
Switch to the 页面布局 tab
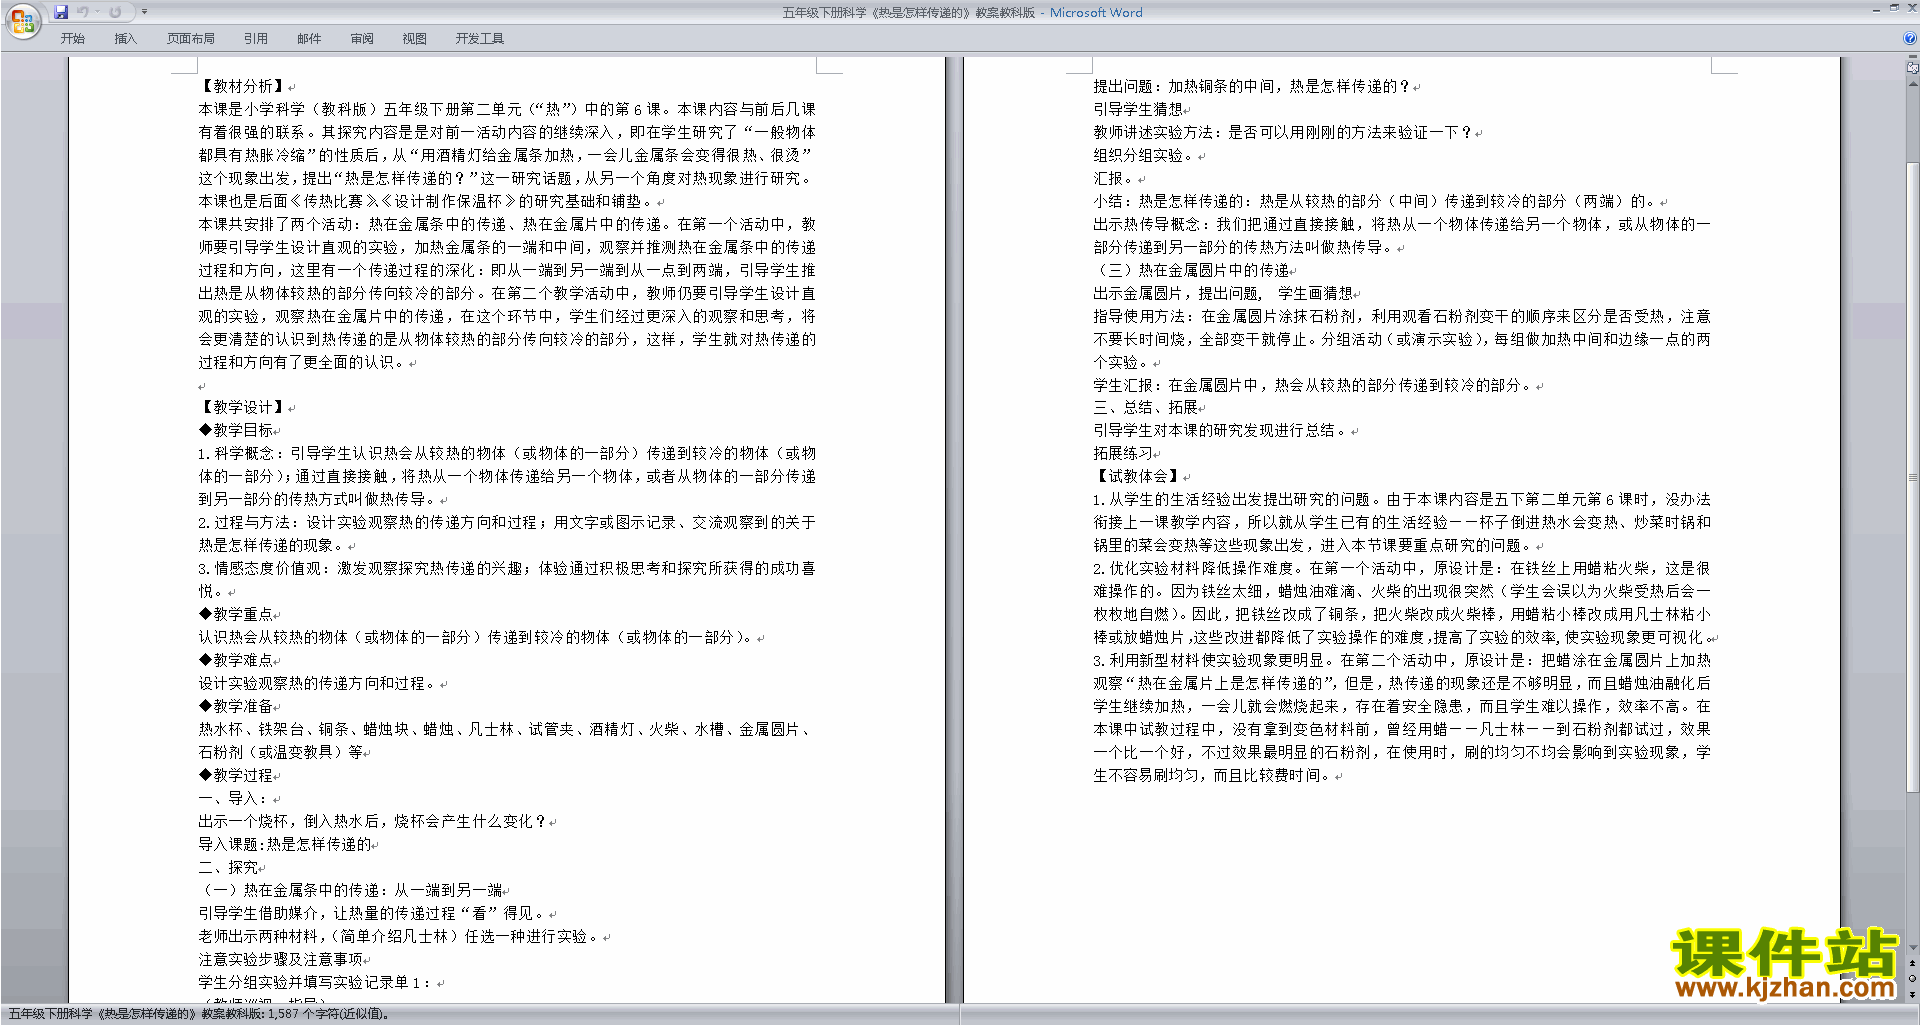[x=190, y=38]
